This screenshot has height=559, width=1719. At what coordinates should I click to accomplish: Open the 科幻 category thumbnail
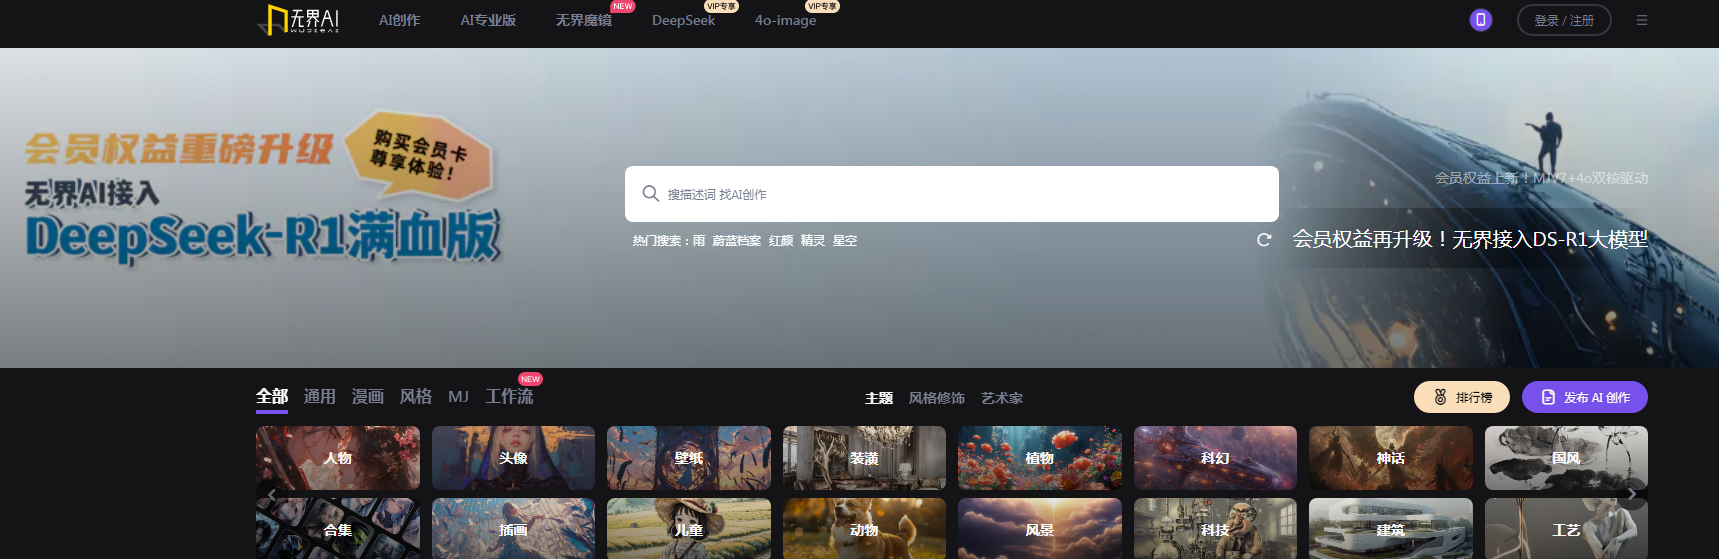[1214, 458]
